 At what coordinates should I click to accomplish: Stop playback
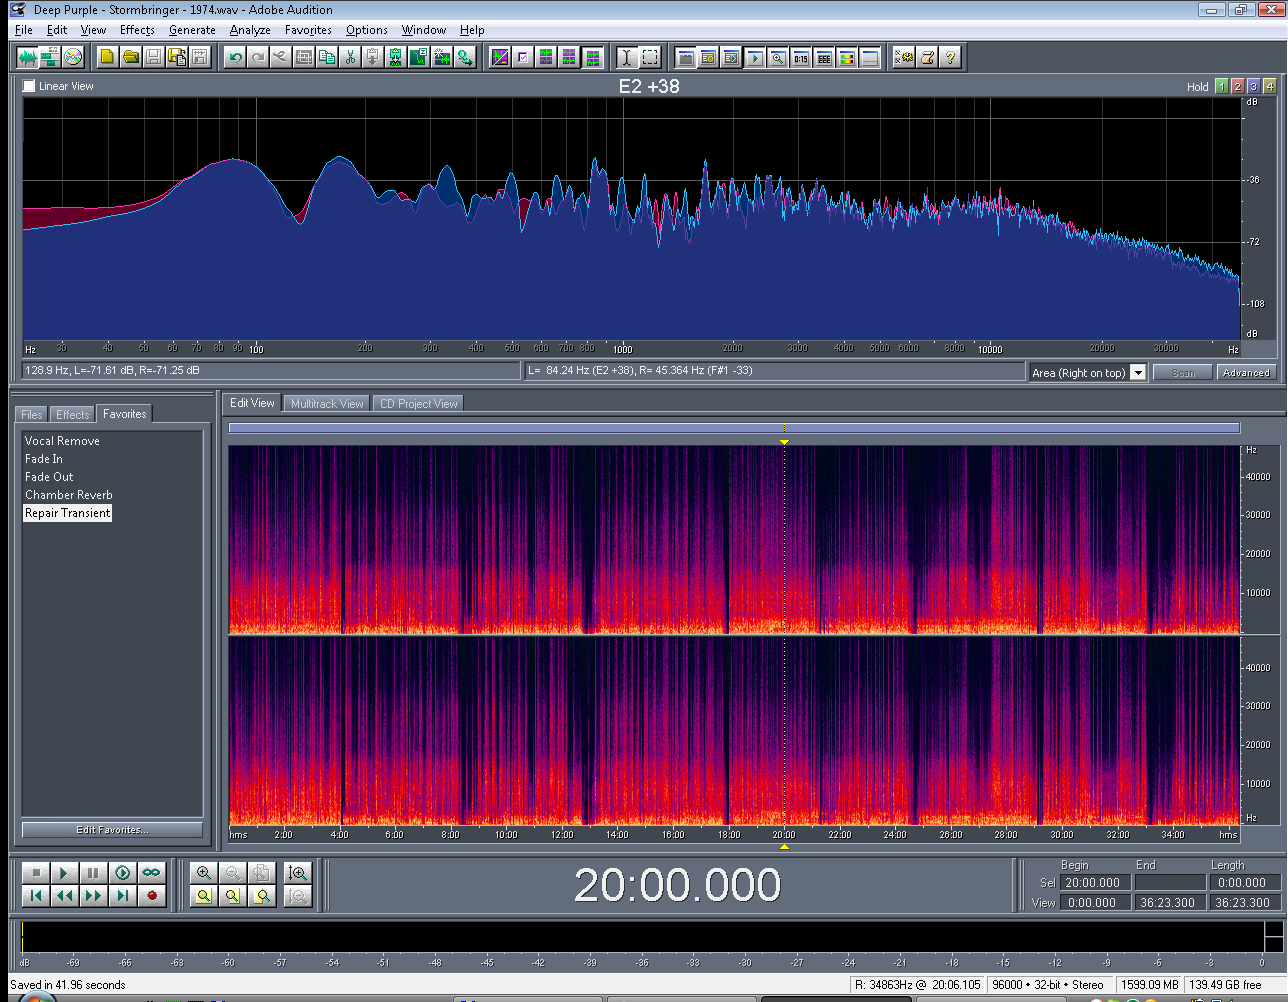36,873
